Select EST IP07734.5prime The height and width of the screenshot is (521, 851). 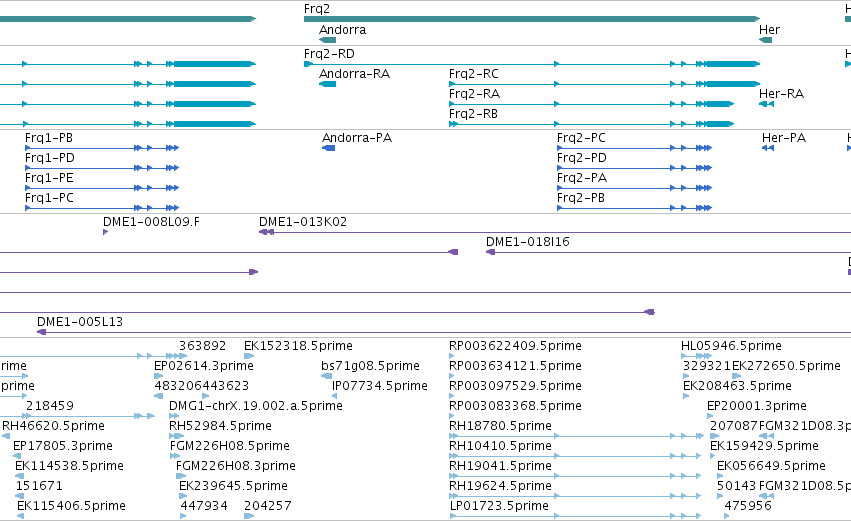(379, 386)
